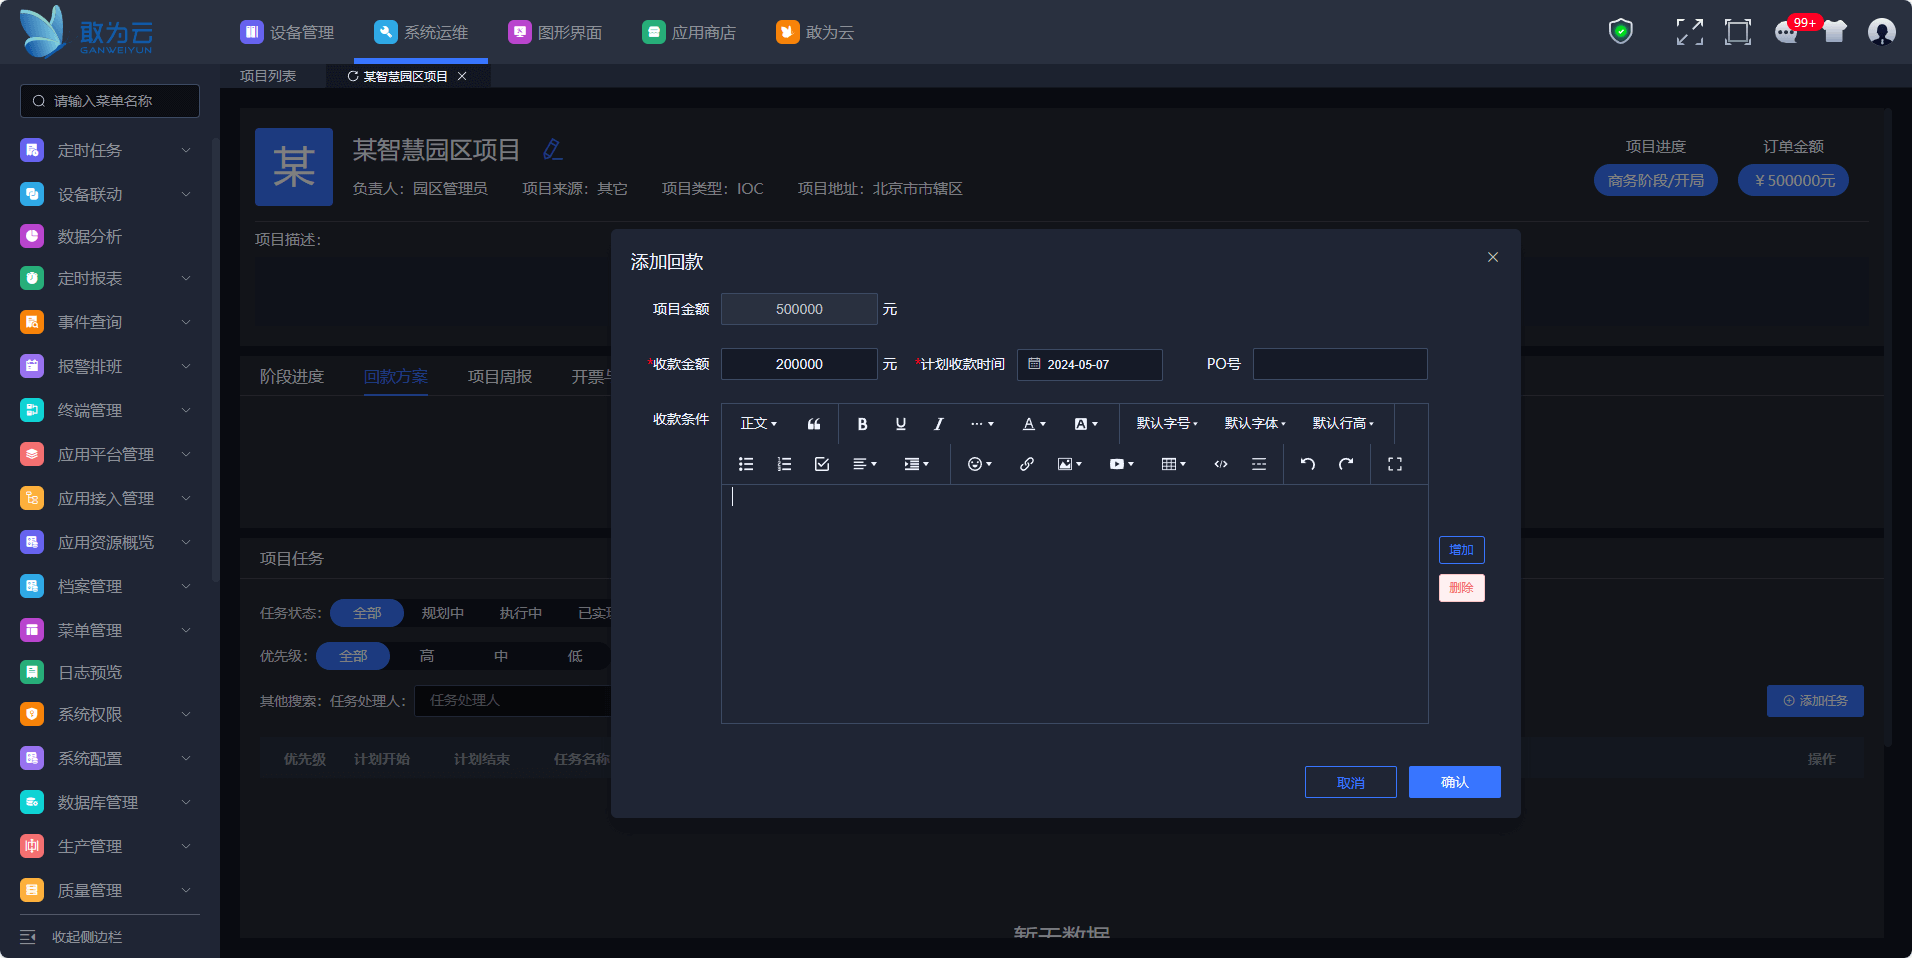Toggle italic formatting

pyautogui.click(x=938, y=424)
